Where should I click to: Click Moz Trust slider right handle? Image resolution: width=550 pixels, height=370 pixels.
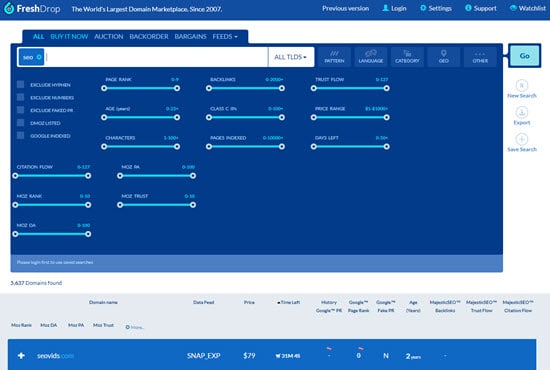pyautogui.click(x=193, y=205)
